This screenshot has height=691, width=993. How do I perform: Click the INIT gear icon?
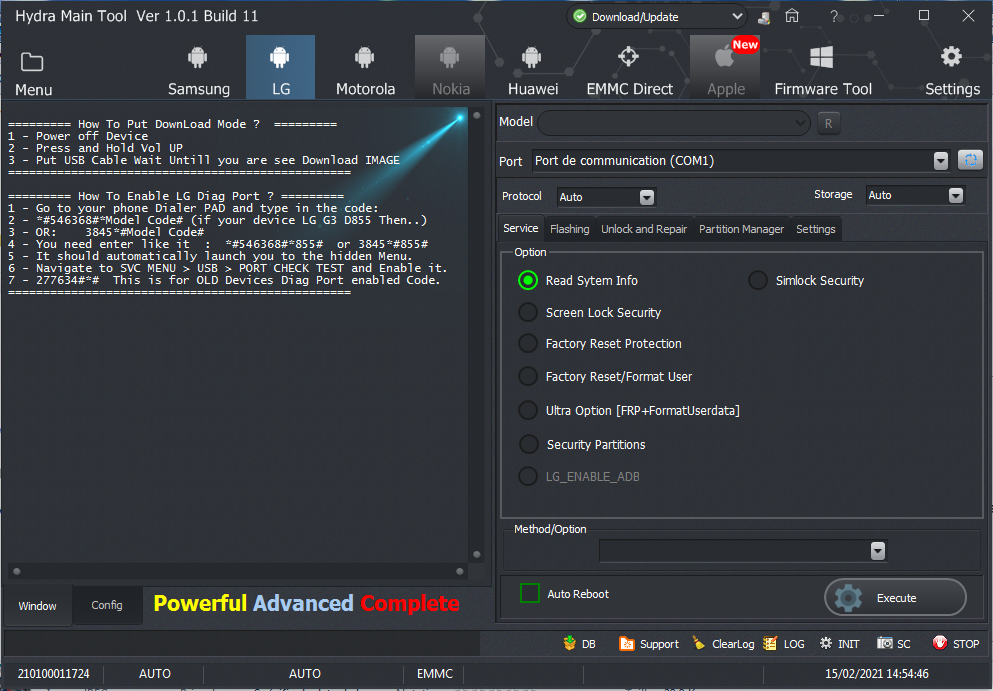pos(826,643)
